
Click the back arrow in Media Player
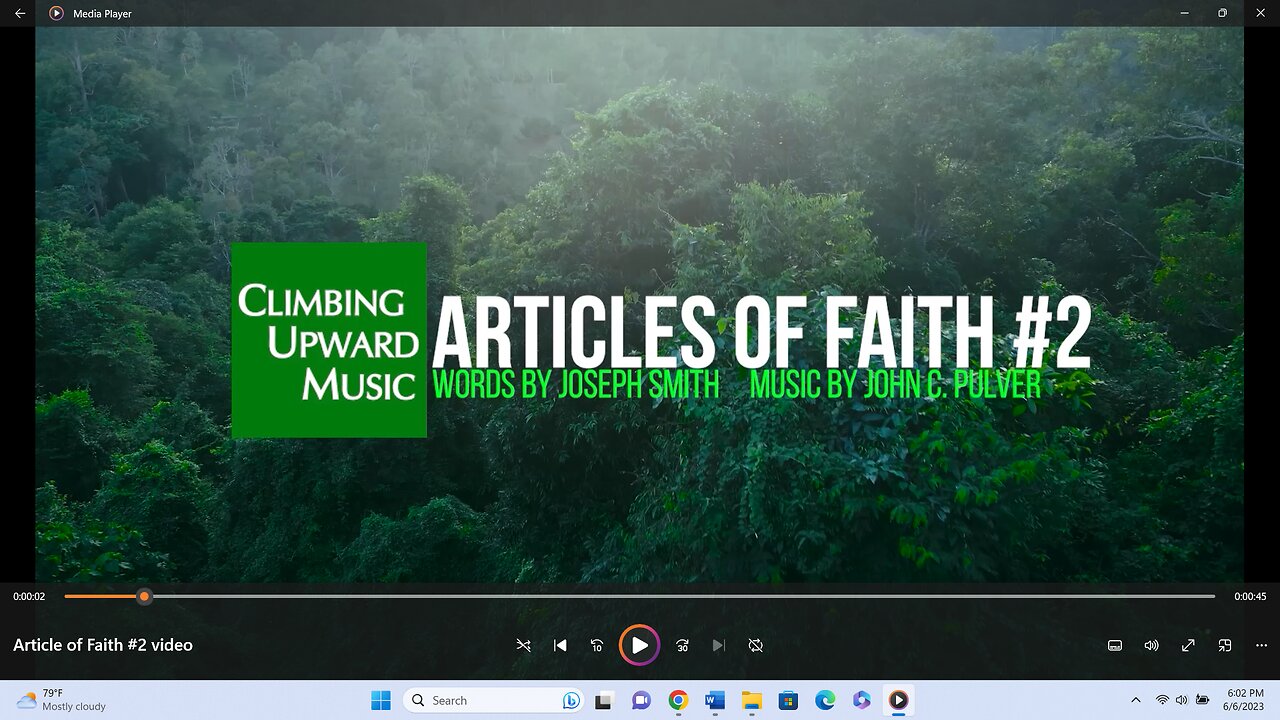[20, 13]
